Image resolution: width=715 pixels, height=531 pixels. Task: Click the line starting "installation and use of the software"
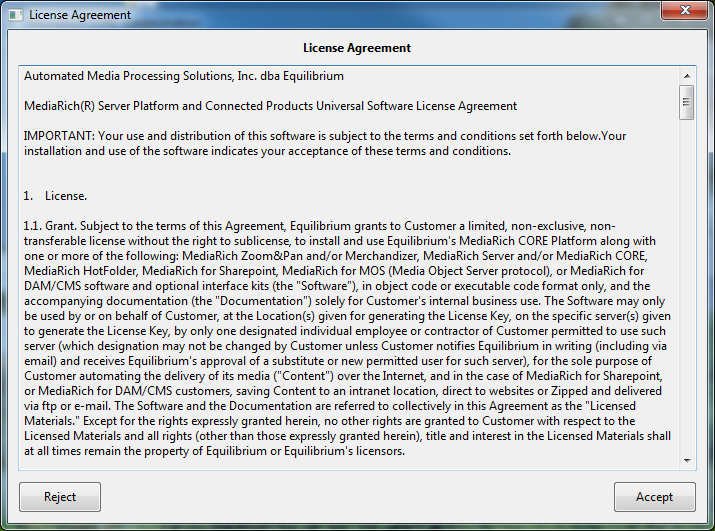coord(267,151)
